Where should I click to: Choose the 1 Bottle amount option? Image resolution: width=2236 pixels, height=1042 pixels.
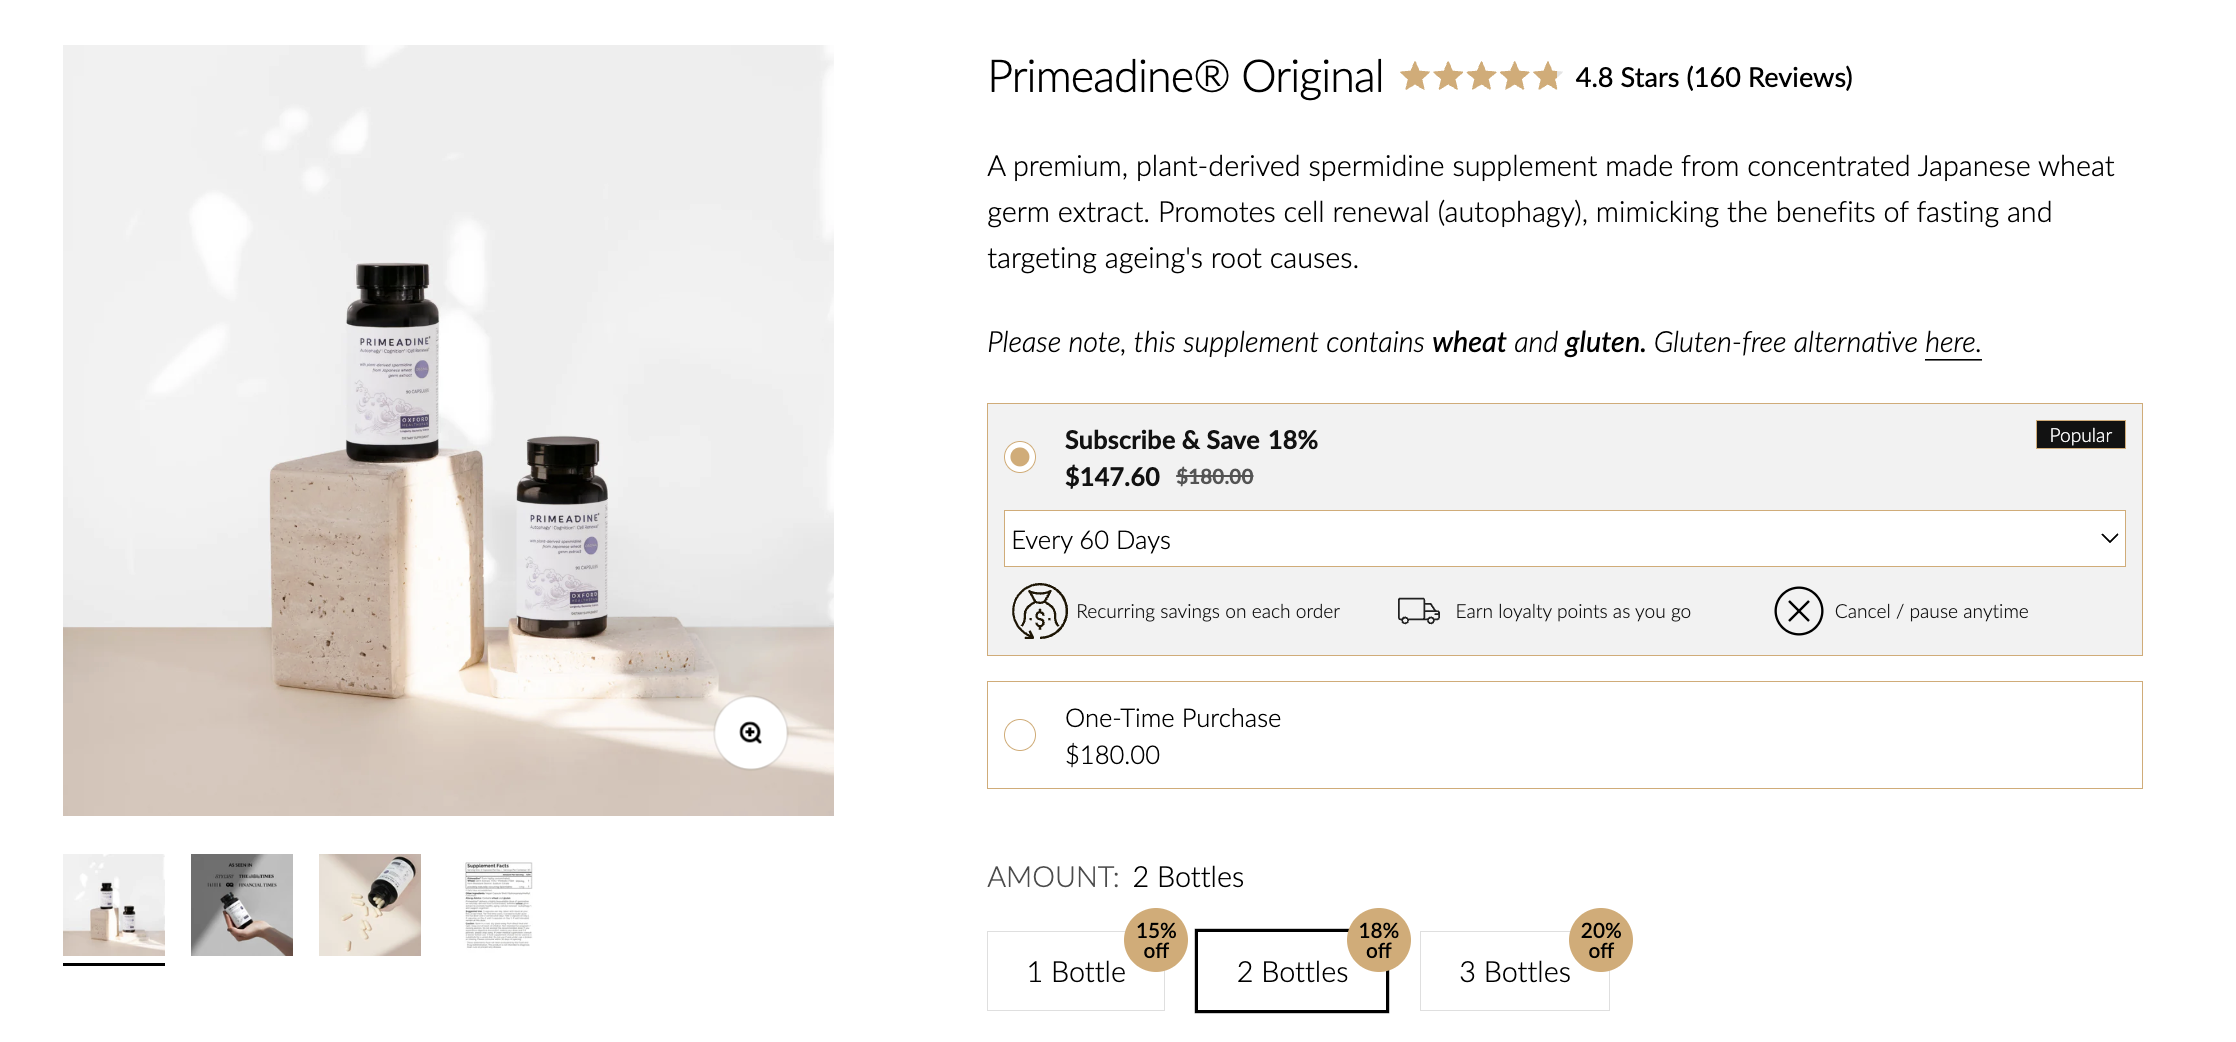click(1075, 972)
